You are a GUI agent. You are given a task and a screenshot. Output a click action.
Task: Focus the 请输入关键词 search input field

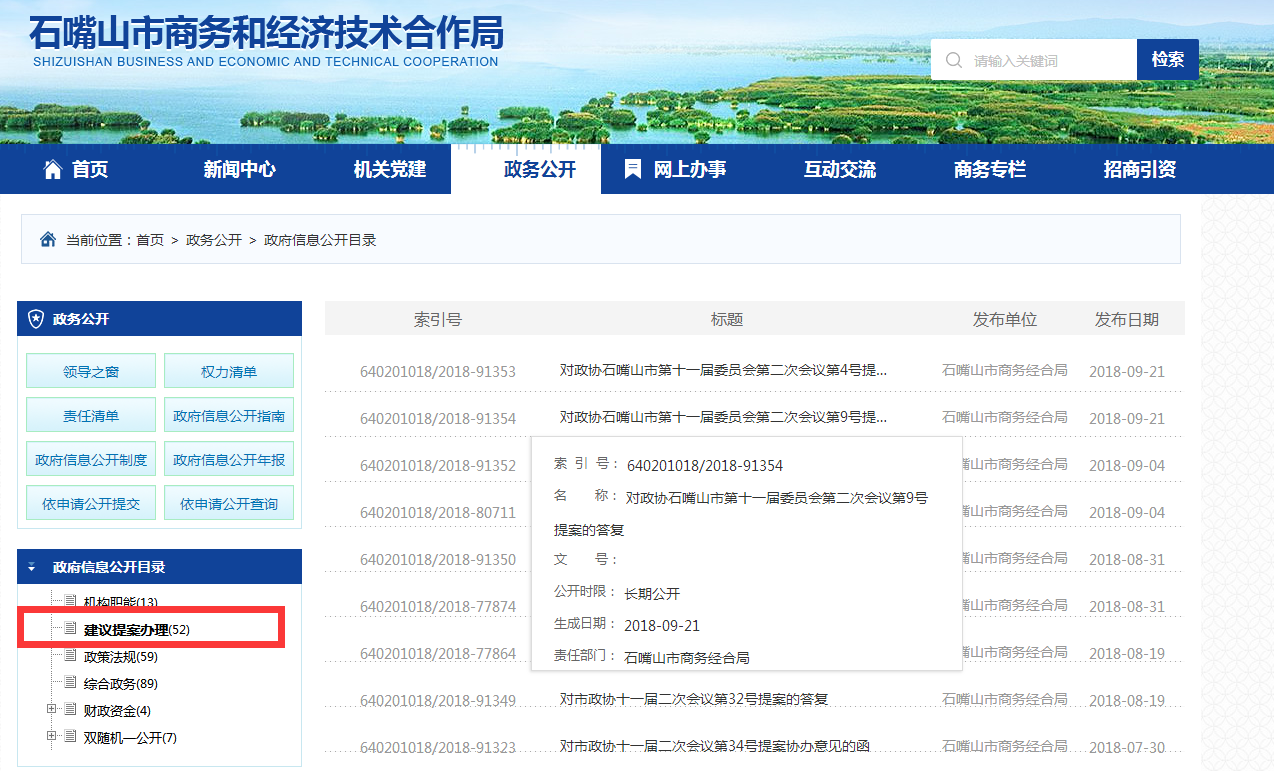[1050, 60]
